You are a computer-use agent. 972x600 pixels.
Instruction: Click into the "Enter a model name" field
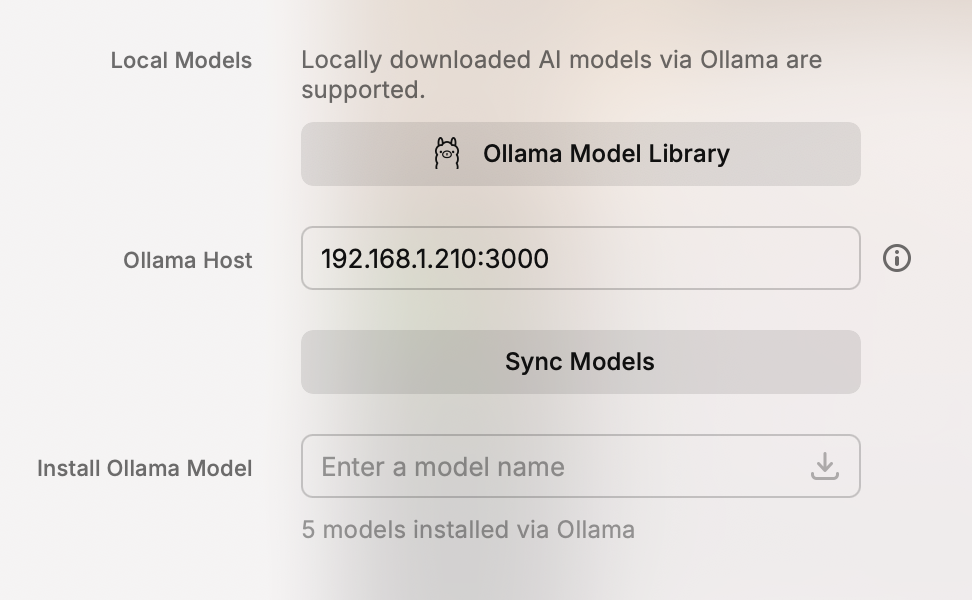click(581, 466)
